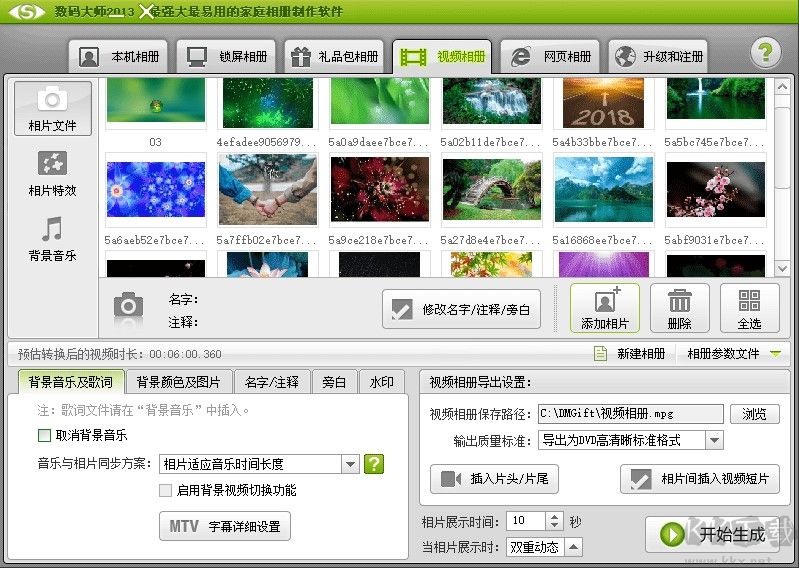This screenshot has height=568, width=799.
Task: Click the 删除 trash button
Action: point(679,308)
